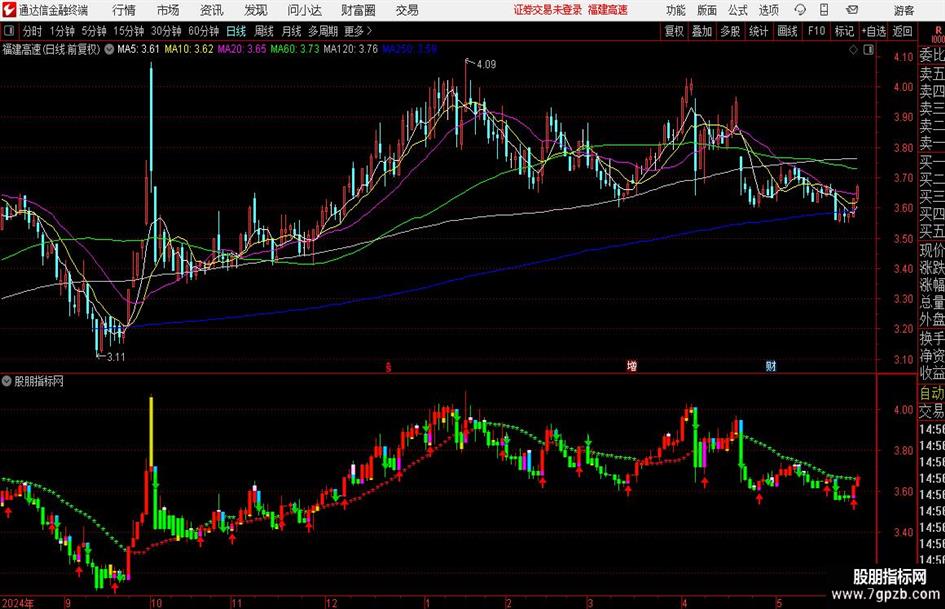Open the headset customer service icon
Screen dimensions: 945x609
click(800, 10)
